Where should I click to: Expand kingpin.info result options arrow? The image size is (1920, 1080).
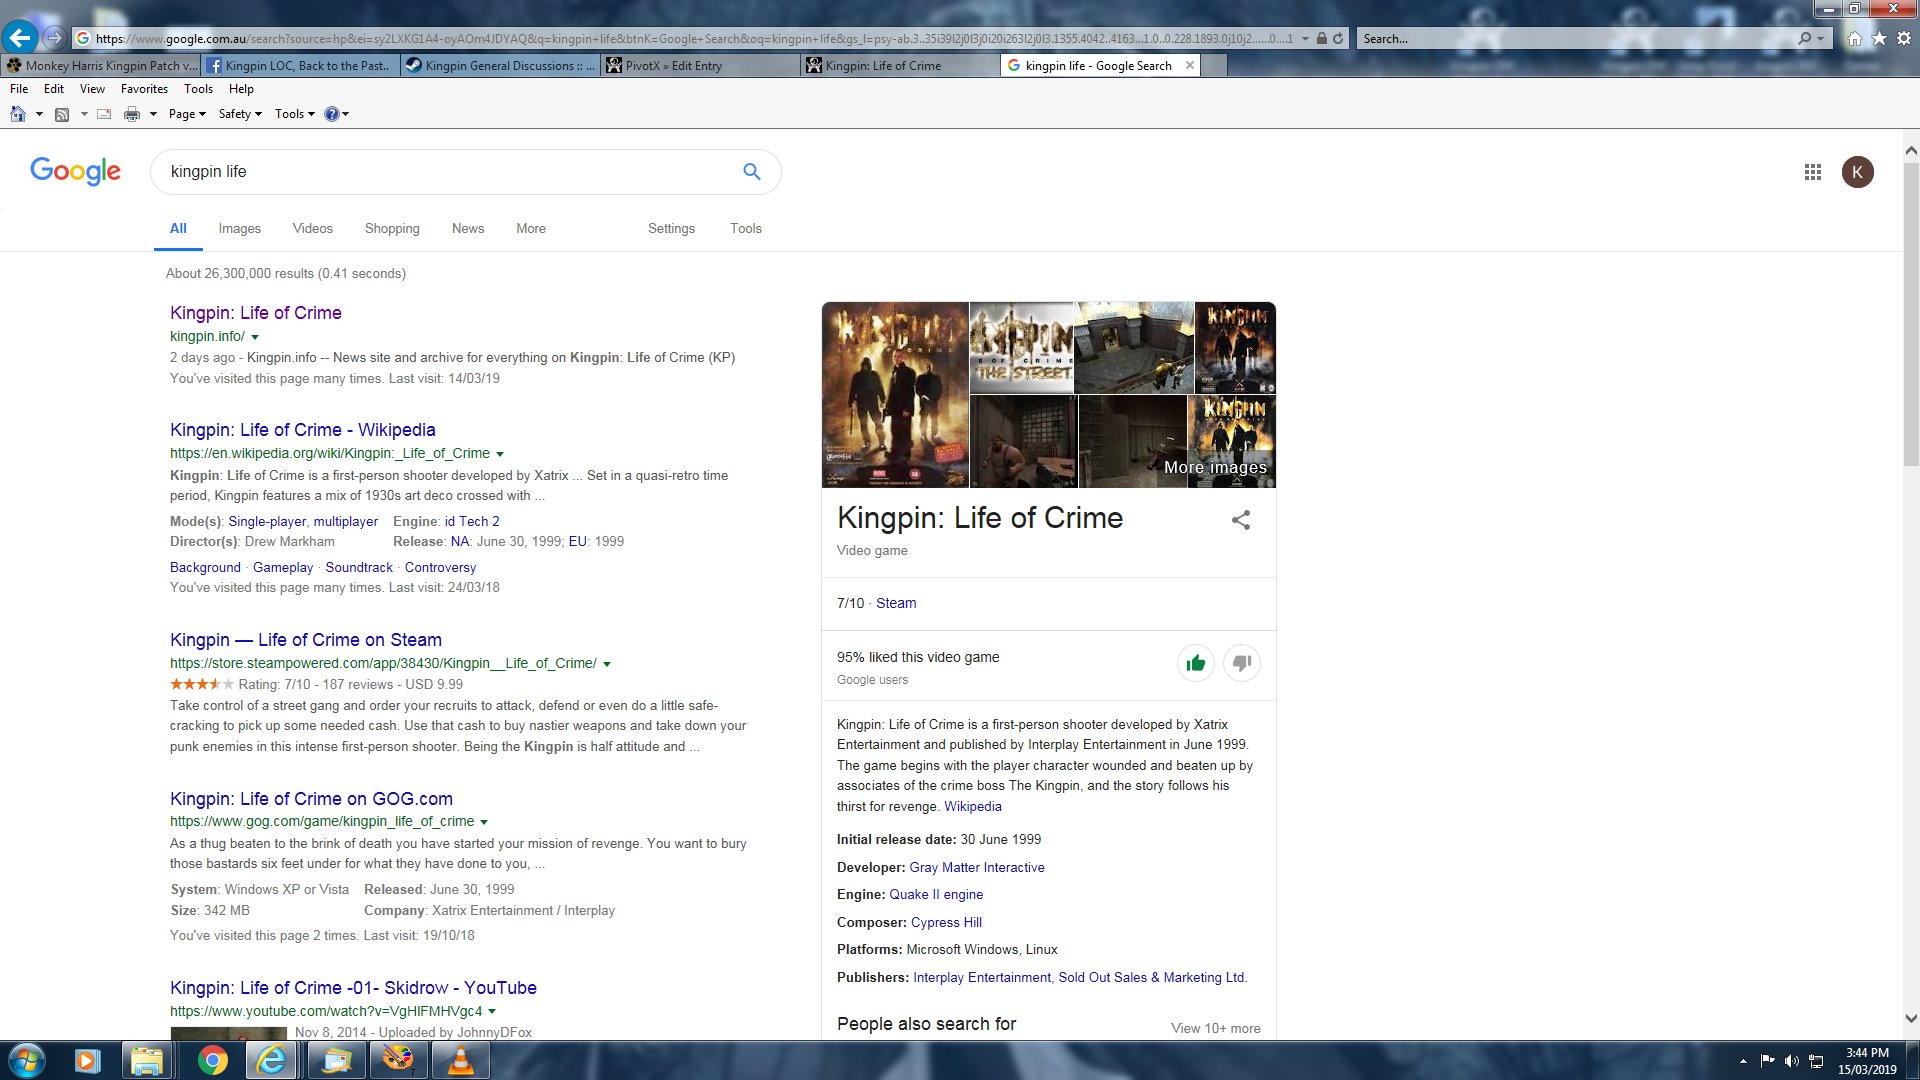tap(255, 337)
